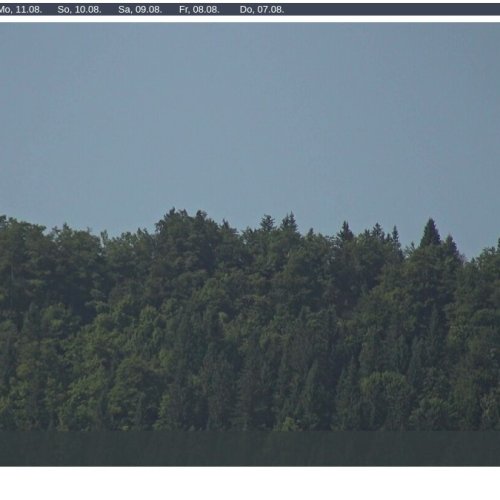Go to the Do, 07.08. tab
The width and height of the screenshot is (500, 500).
click(262, 10)
